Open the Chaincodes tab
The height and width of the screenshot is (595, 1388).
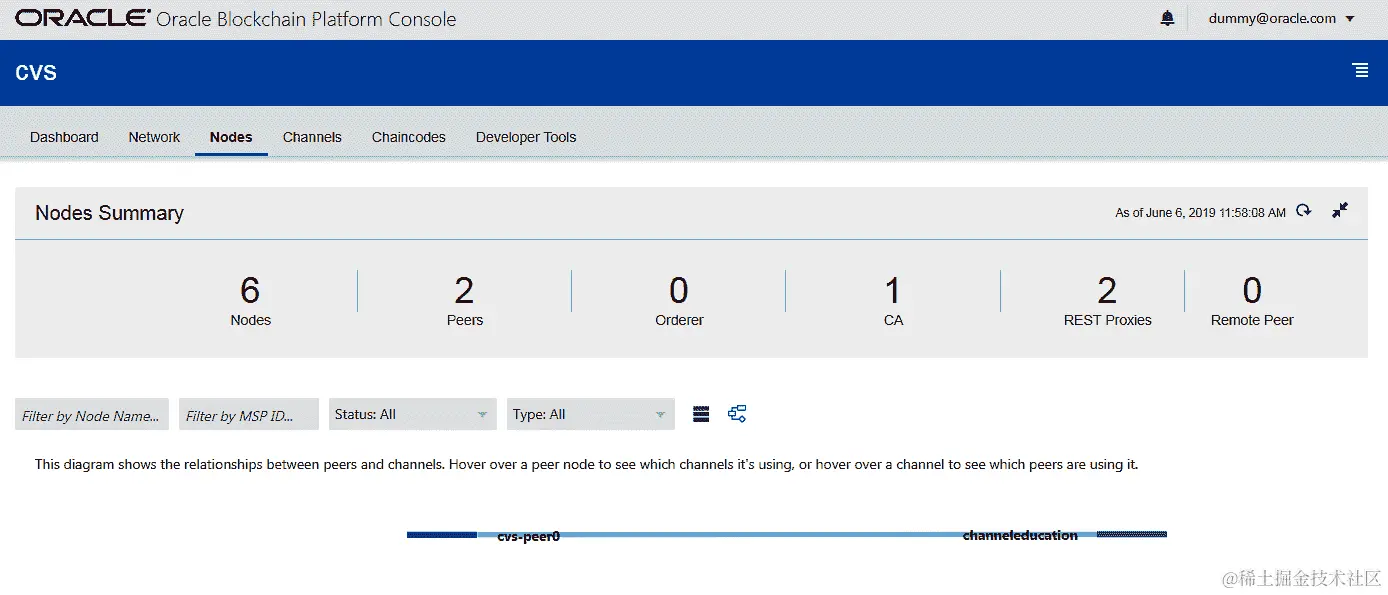click(x=409, y=137)
